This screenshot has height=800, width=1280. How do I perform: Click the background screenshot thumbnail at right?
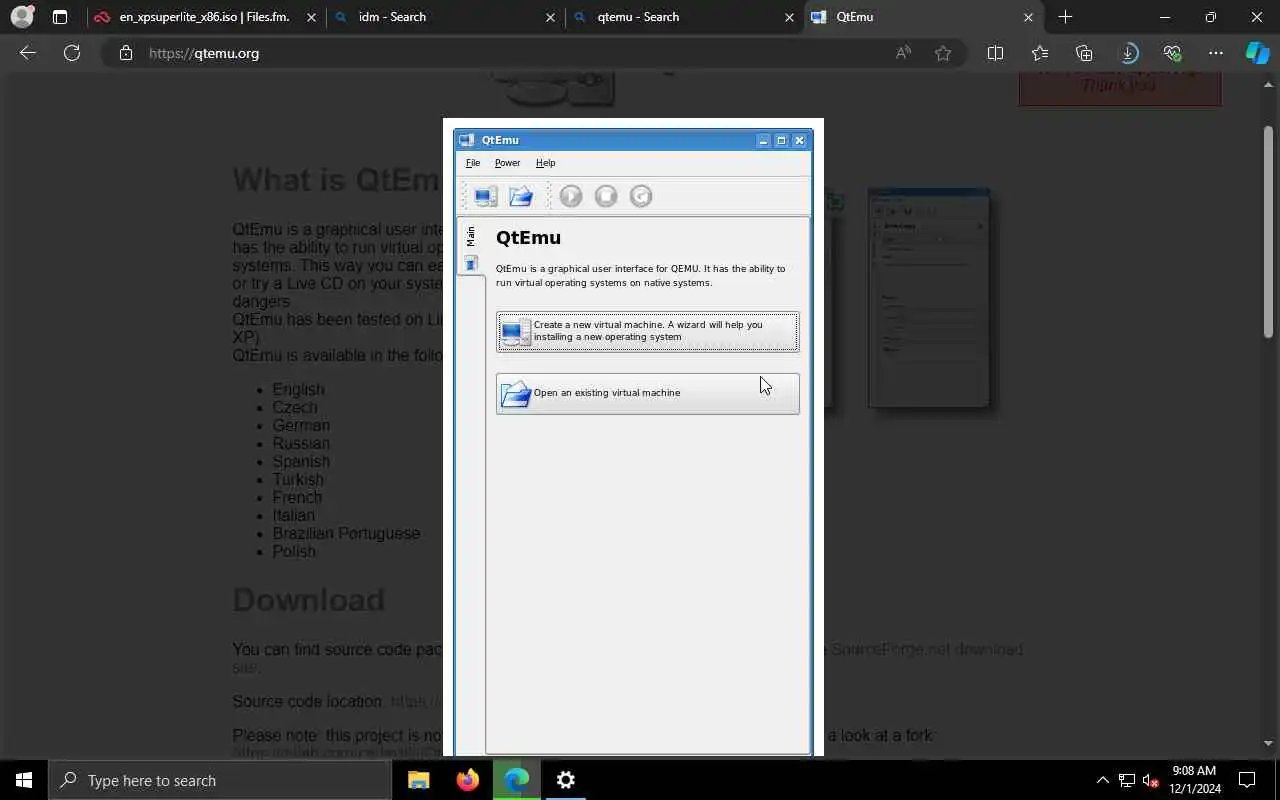pyautogui.click(x=929, y=298)
